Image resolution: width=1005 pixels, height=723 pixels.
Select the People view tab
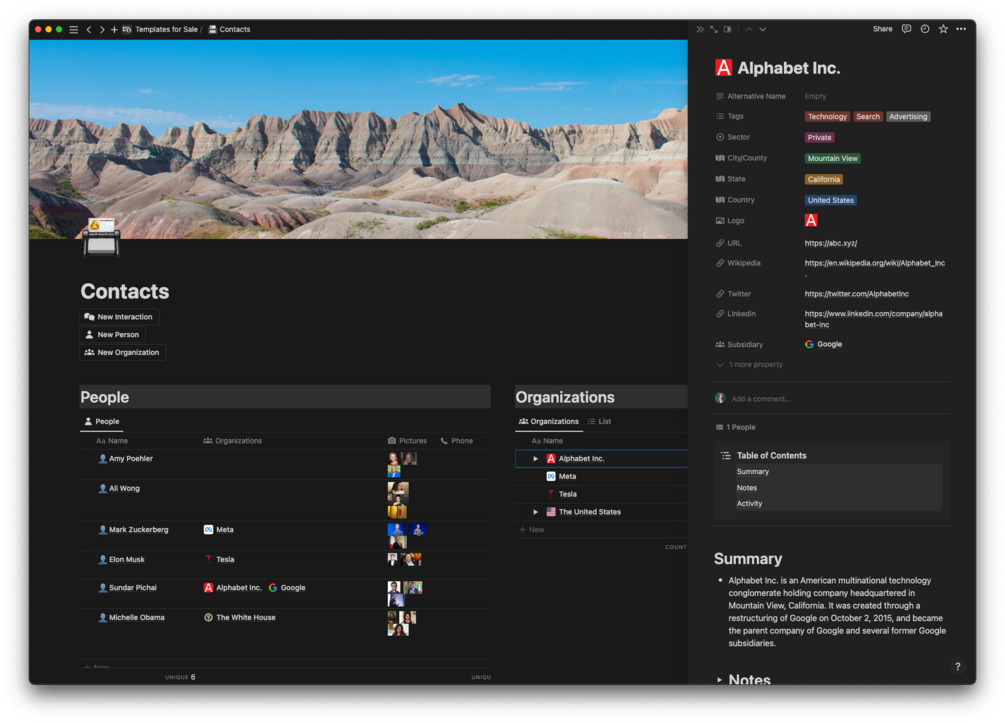pos(101,422)
